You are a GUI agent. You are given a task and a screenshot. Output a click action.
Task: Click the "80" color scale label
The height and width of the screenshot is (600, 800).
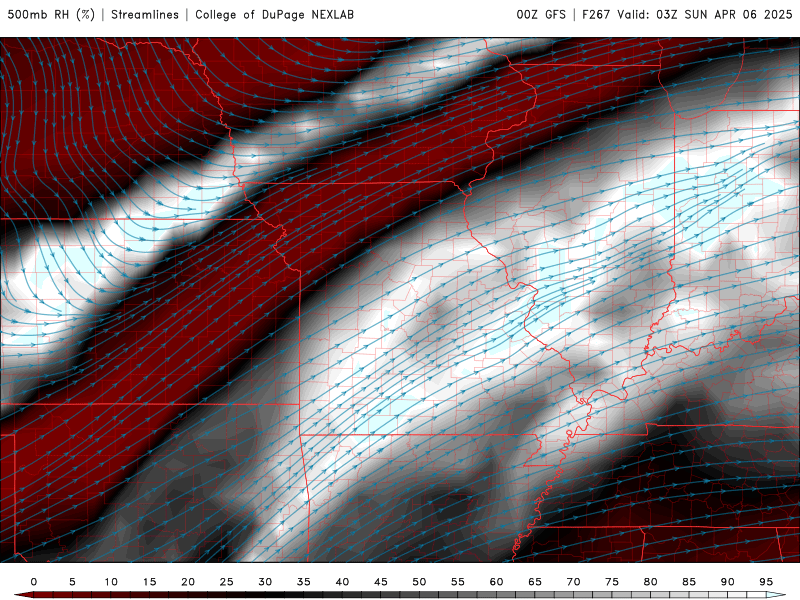click(651, 582)
